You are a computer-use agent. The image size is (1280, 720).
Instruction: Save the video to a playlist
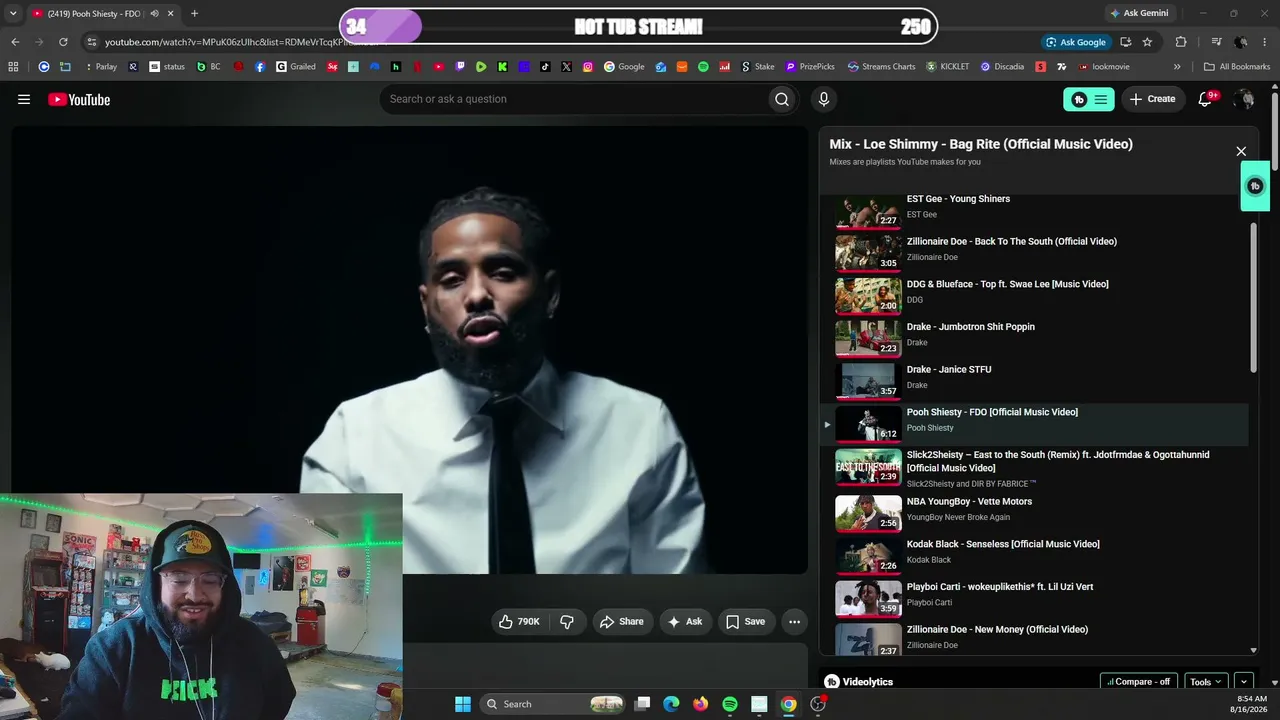pos(746,621)
